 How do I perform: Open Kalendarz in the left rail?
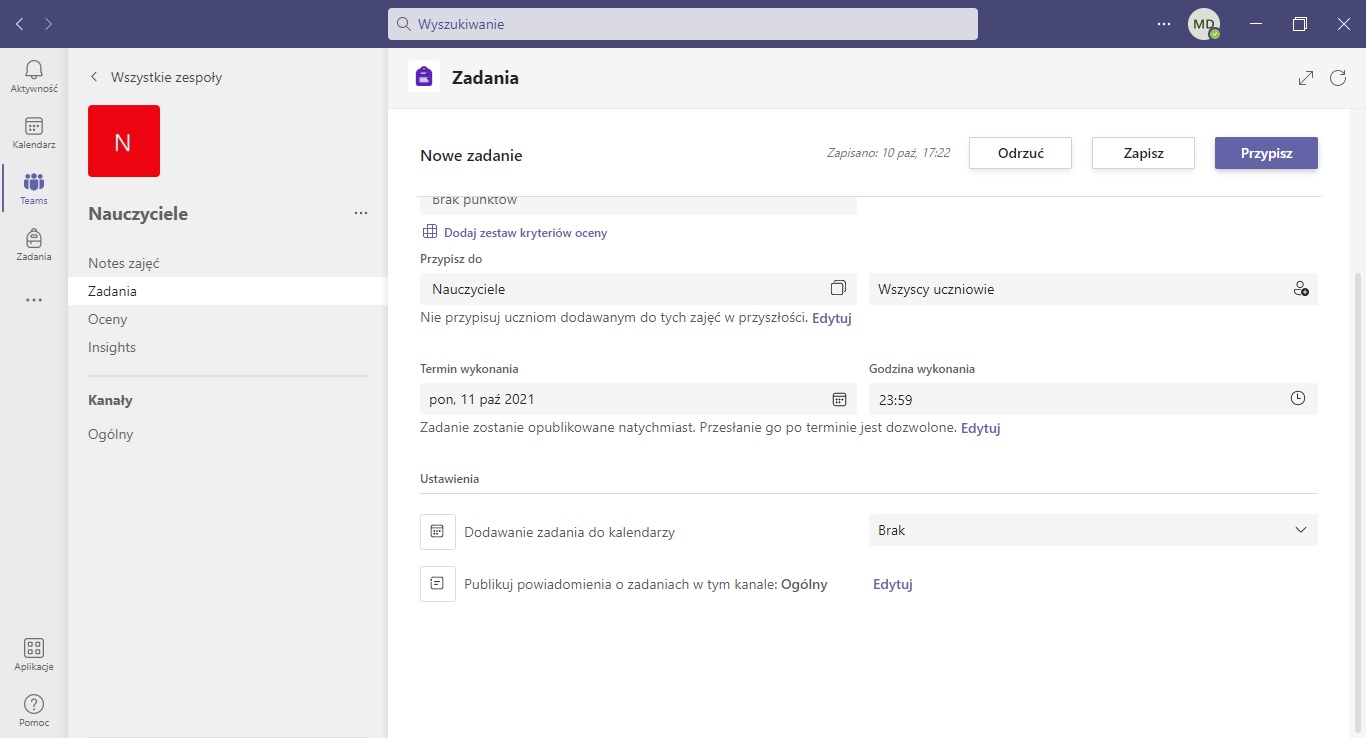click(34, 132)
